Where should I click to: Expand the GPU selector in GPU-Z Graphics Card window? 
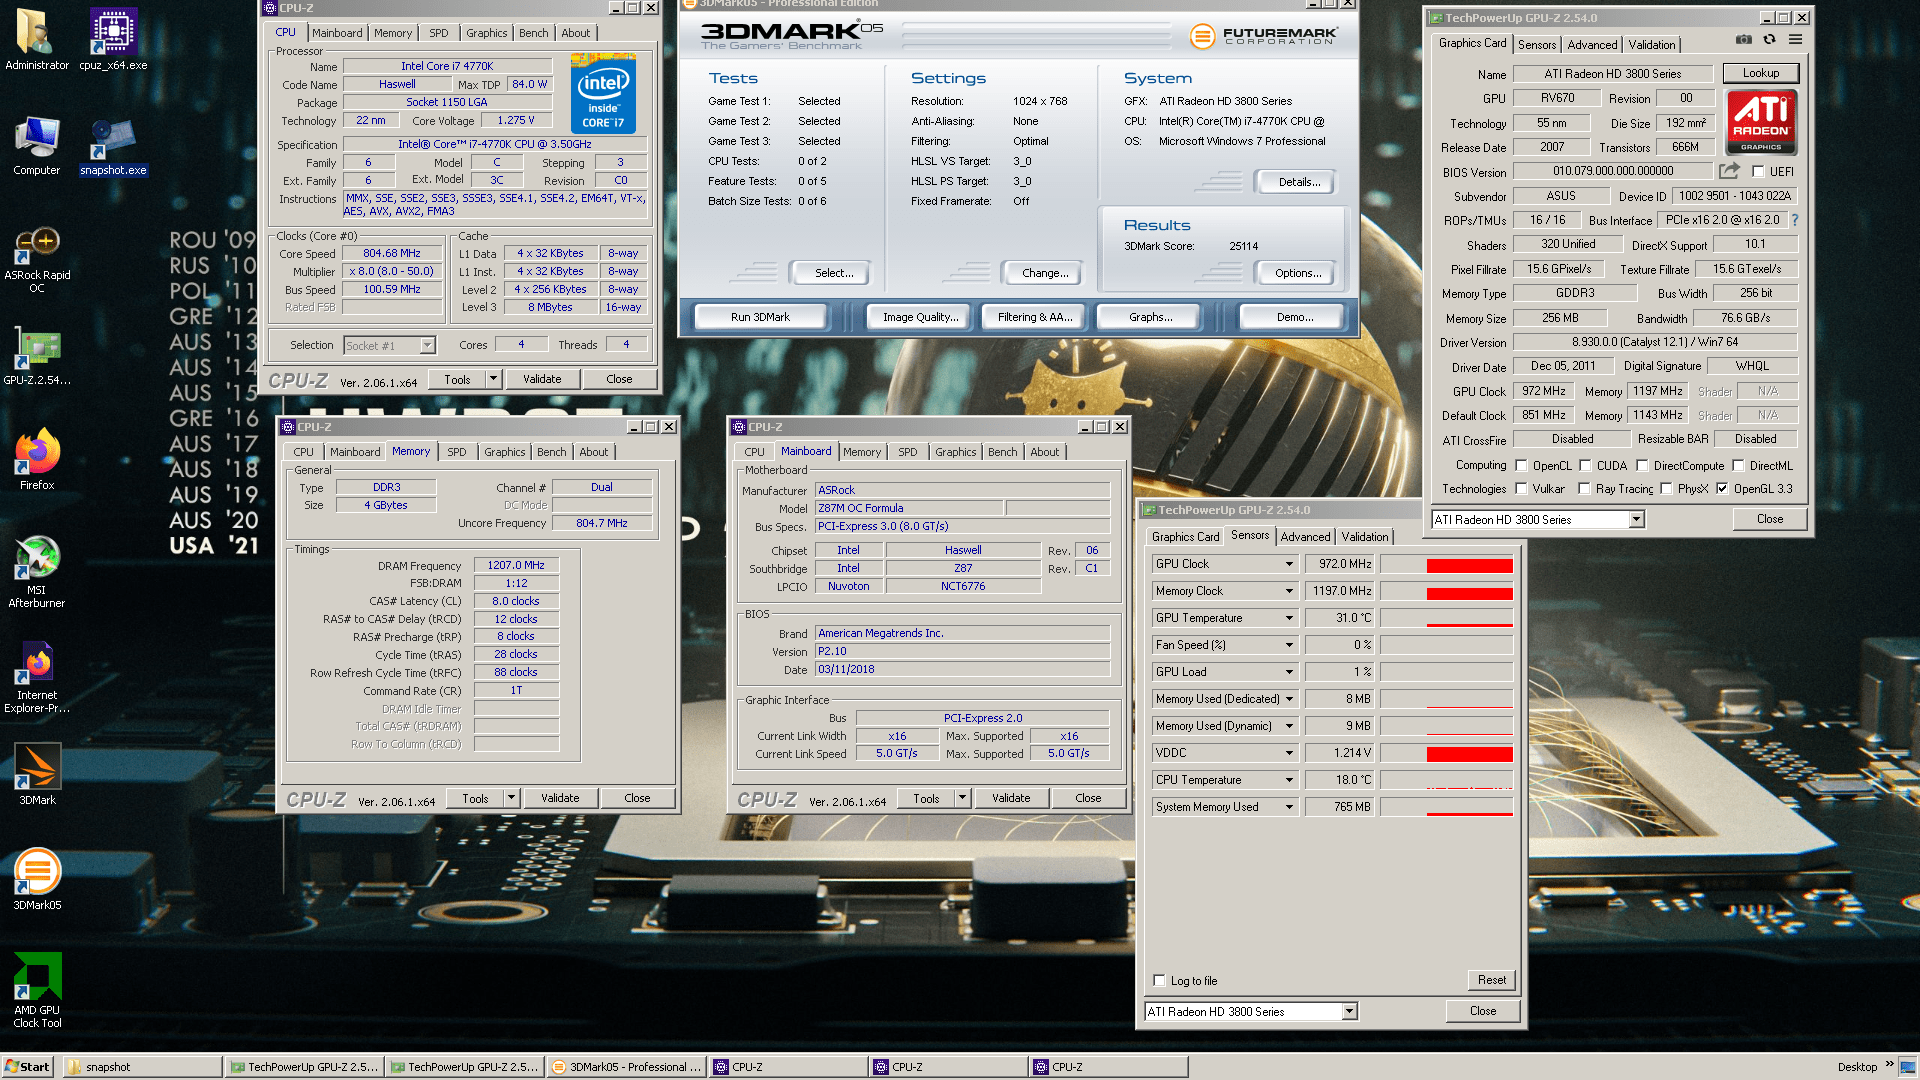coord(1636,519)
